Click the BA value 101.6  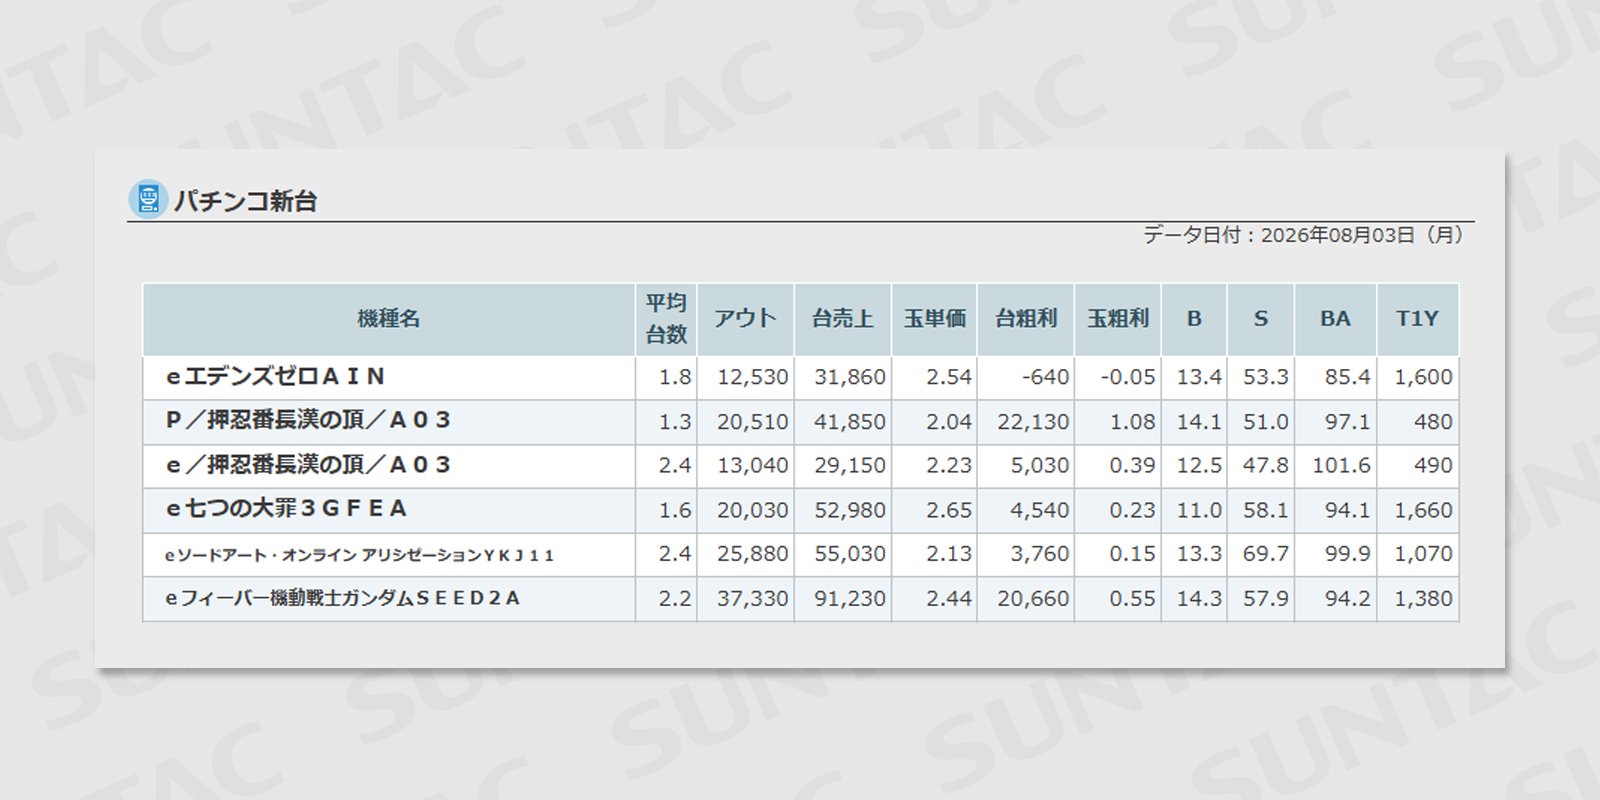1341,466
